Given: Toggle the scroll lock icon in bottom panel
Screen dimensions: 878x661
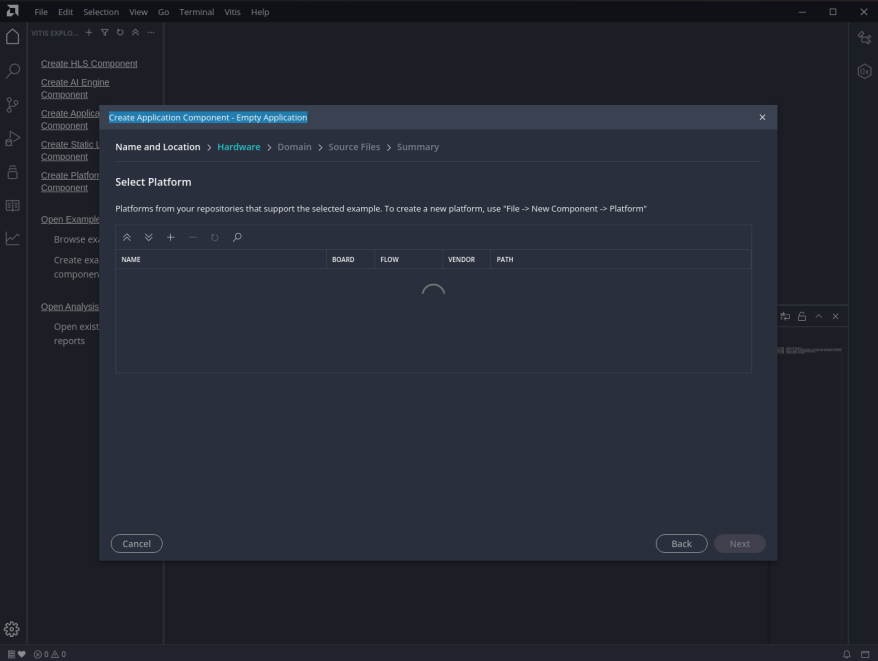Looking at the screenshot, I should pos(802,316).
